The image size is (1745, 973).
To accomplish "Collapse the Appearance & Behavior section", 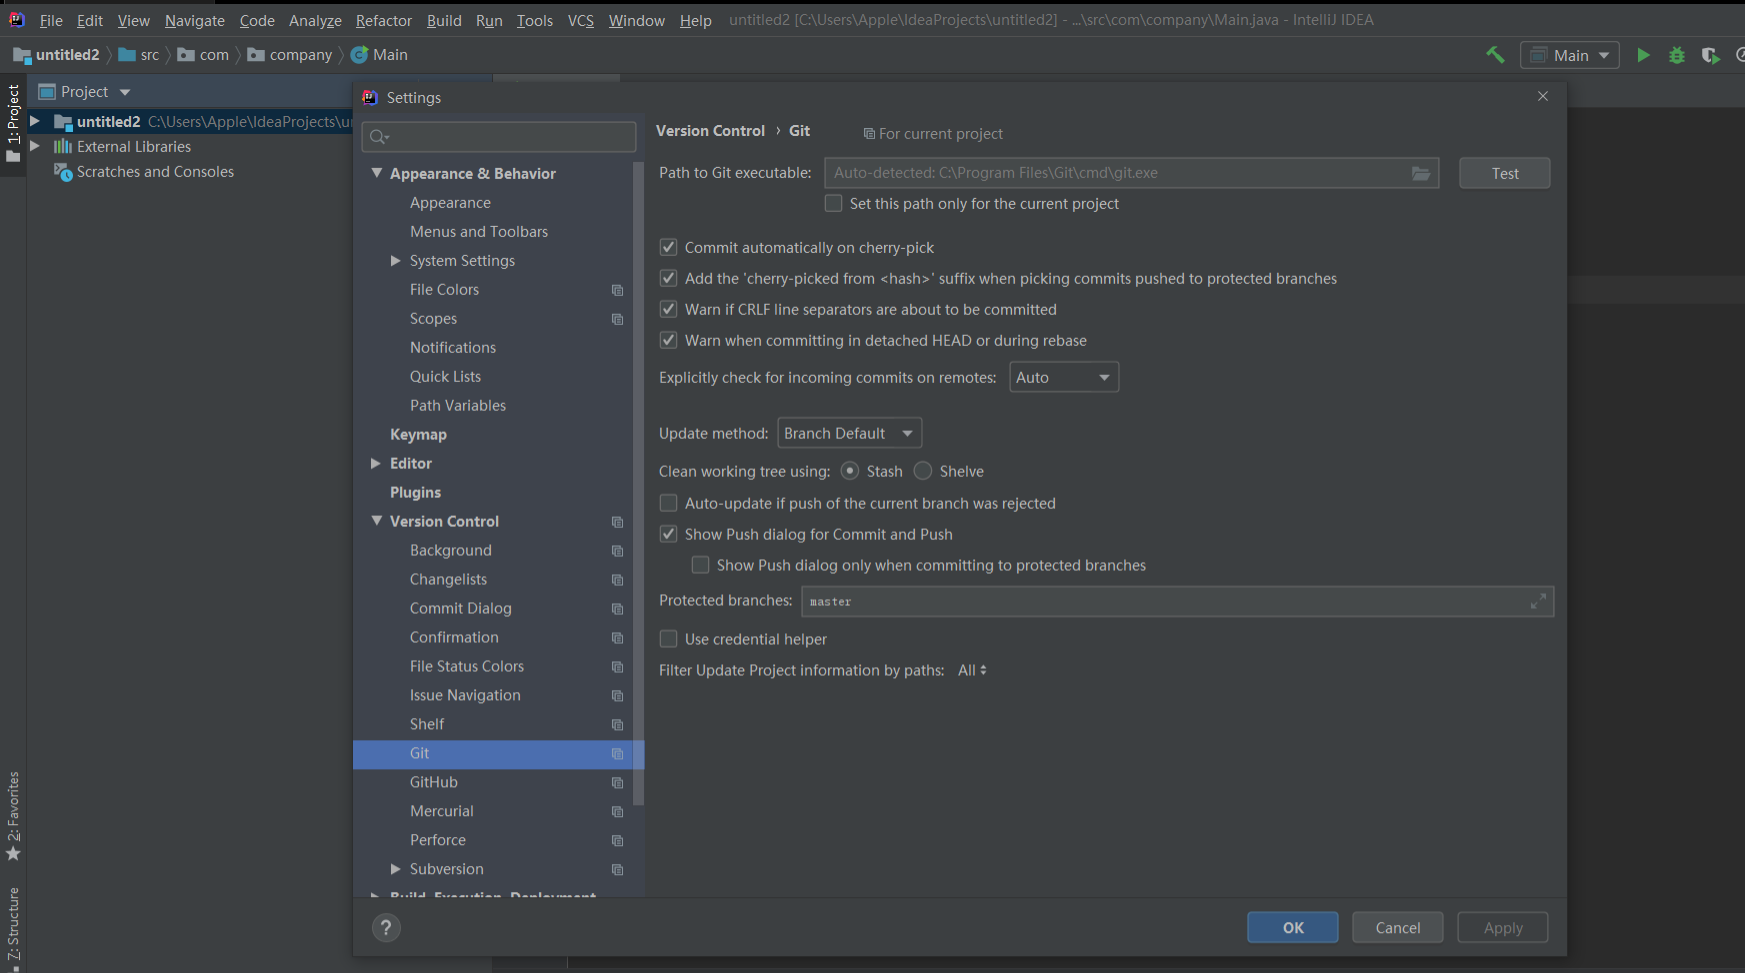I will click(377, 173).
